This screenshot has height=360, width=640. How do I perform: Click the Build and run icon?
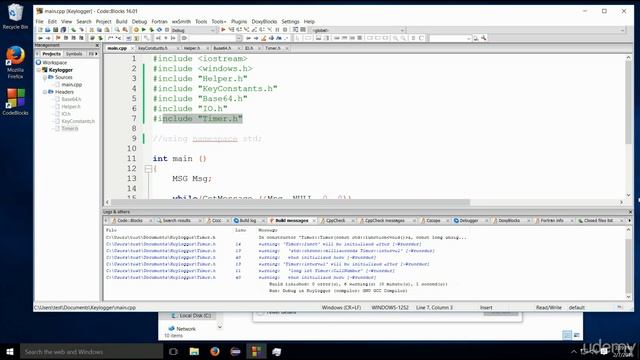[151, 30]
